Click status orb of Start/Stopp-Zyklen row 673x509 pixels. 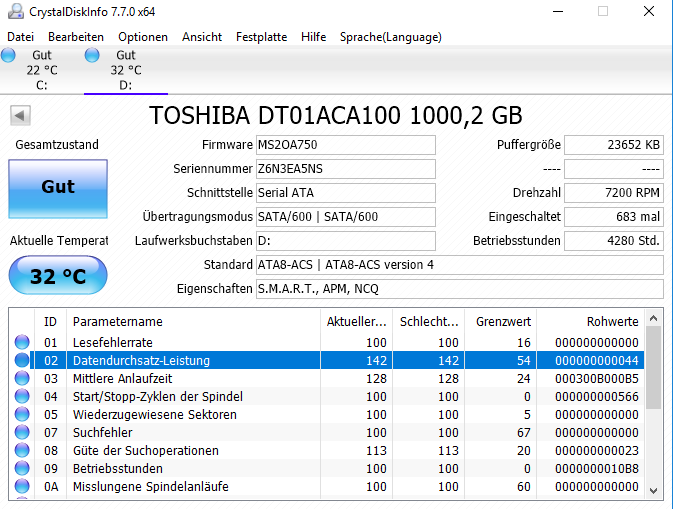(22, 396)
